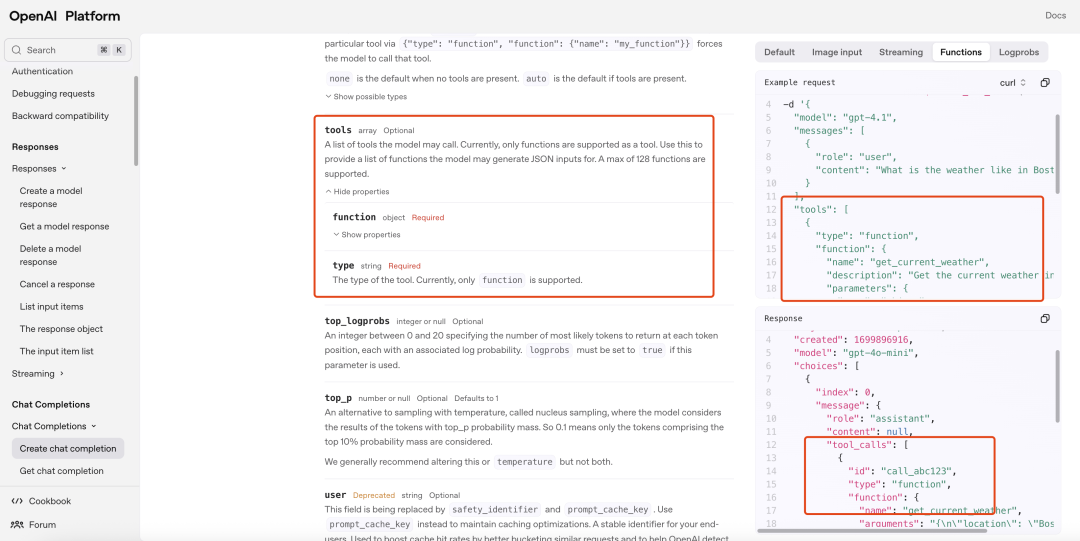The image size is (1080, 541).
Task: Open Authentication in sidebar
Action: coord(42,71)
